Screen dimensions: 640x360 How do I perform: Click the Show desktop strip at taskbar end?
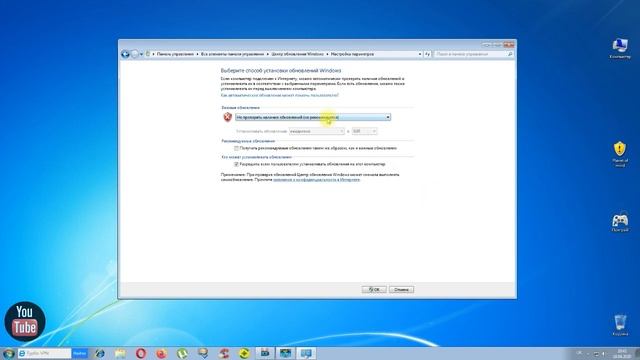coord(637,353)
